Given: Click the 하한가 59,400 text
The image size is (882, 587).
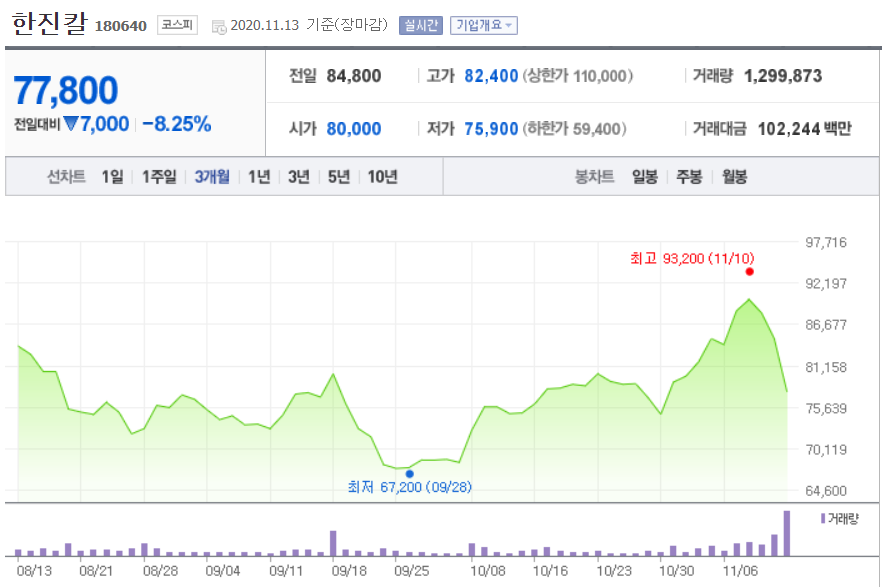Looking at the screenshot, I should (574, 129).
